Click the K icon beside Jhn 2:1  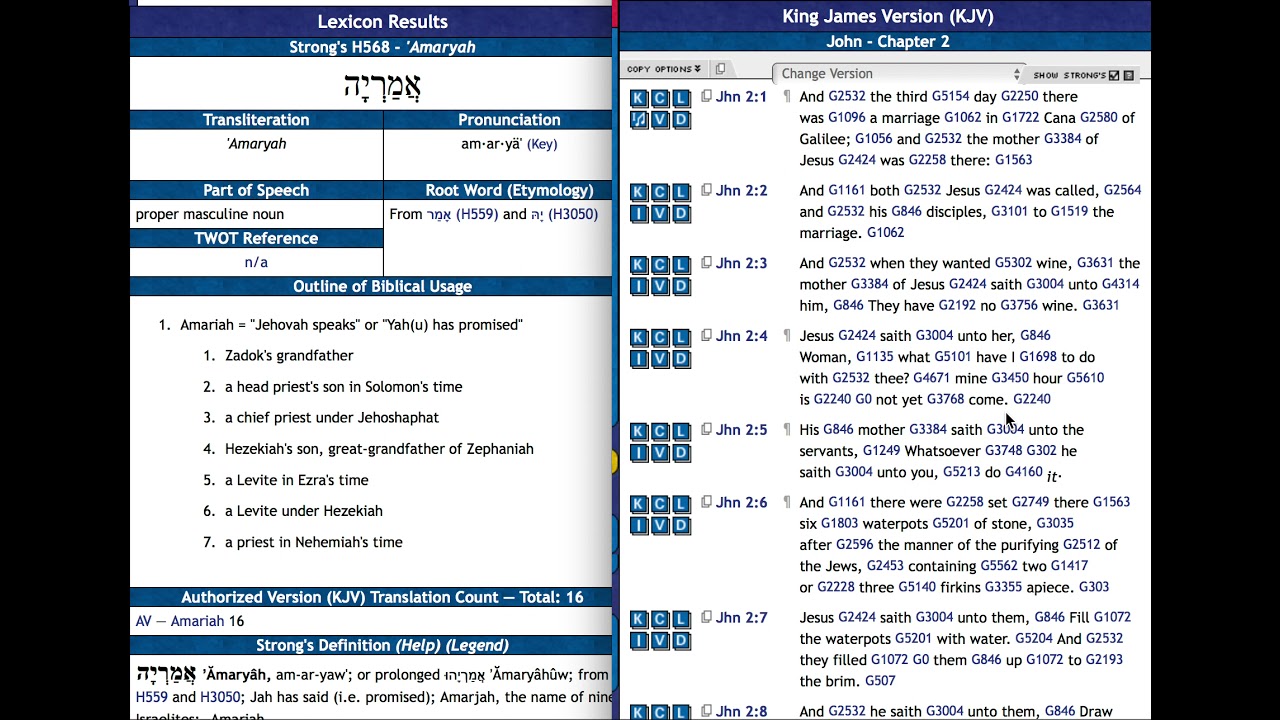(639, 98)
